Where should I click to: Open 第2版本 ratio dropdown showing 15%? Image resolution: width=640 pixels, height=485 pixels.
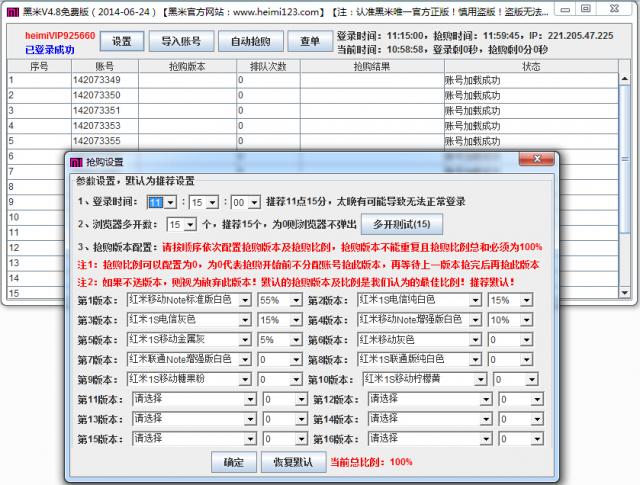(x=510, y=300)
